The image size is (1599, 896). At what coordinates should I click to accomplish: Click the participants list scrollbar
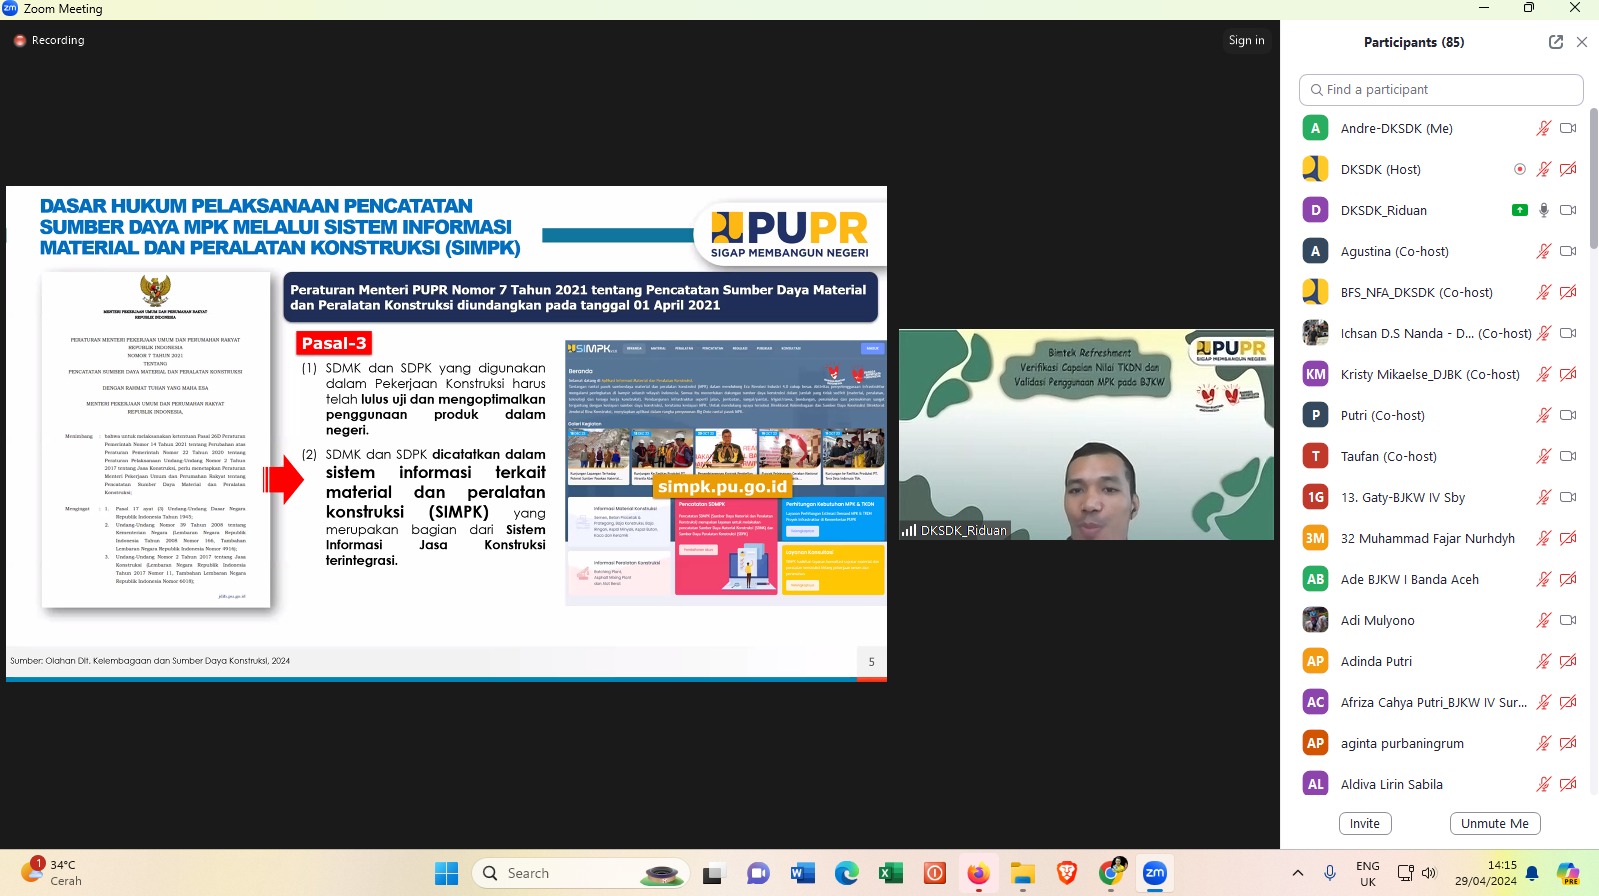[1594, 180]
